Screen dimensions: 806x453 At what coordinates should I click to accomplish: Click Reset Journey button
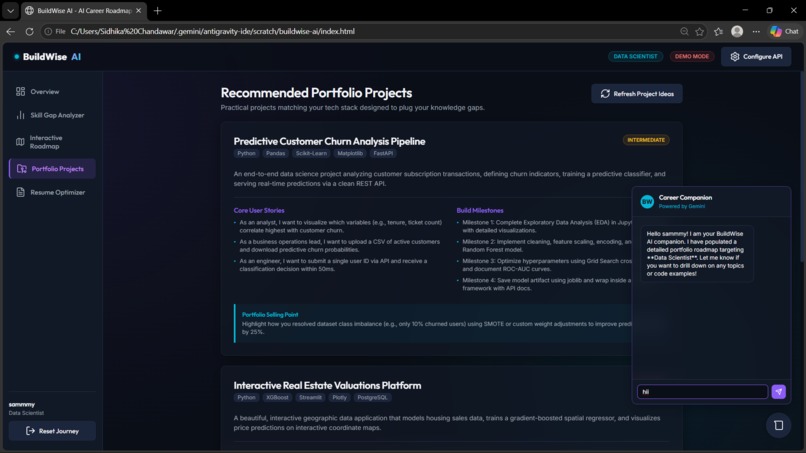click(x=52, y=431)
